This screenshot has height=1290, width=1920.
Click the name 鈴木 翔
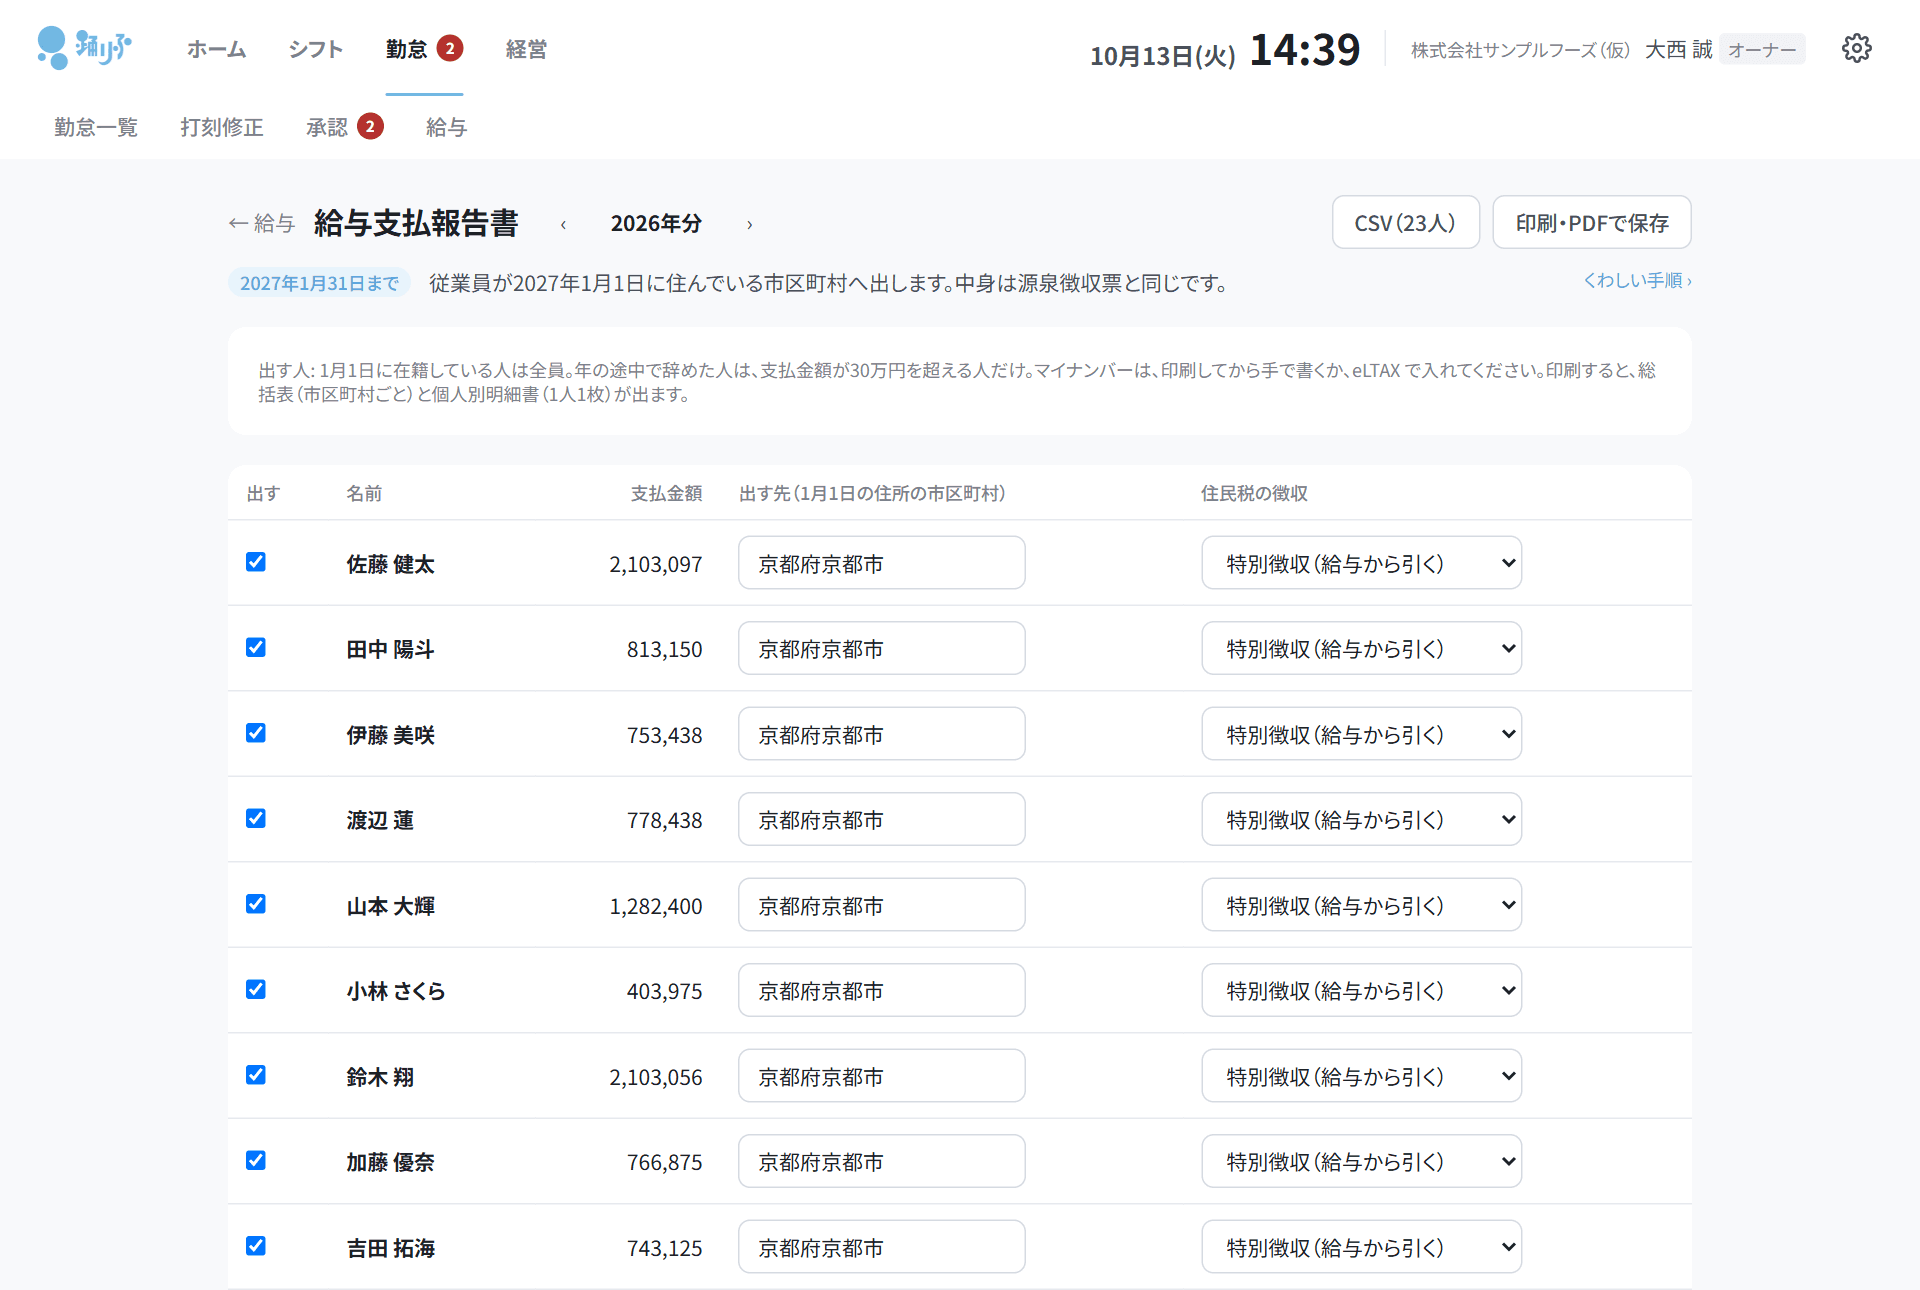click(380, 1077)
